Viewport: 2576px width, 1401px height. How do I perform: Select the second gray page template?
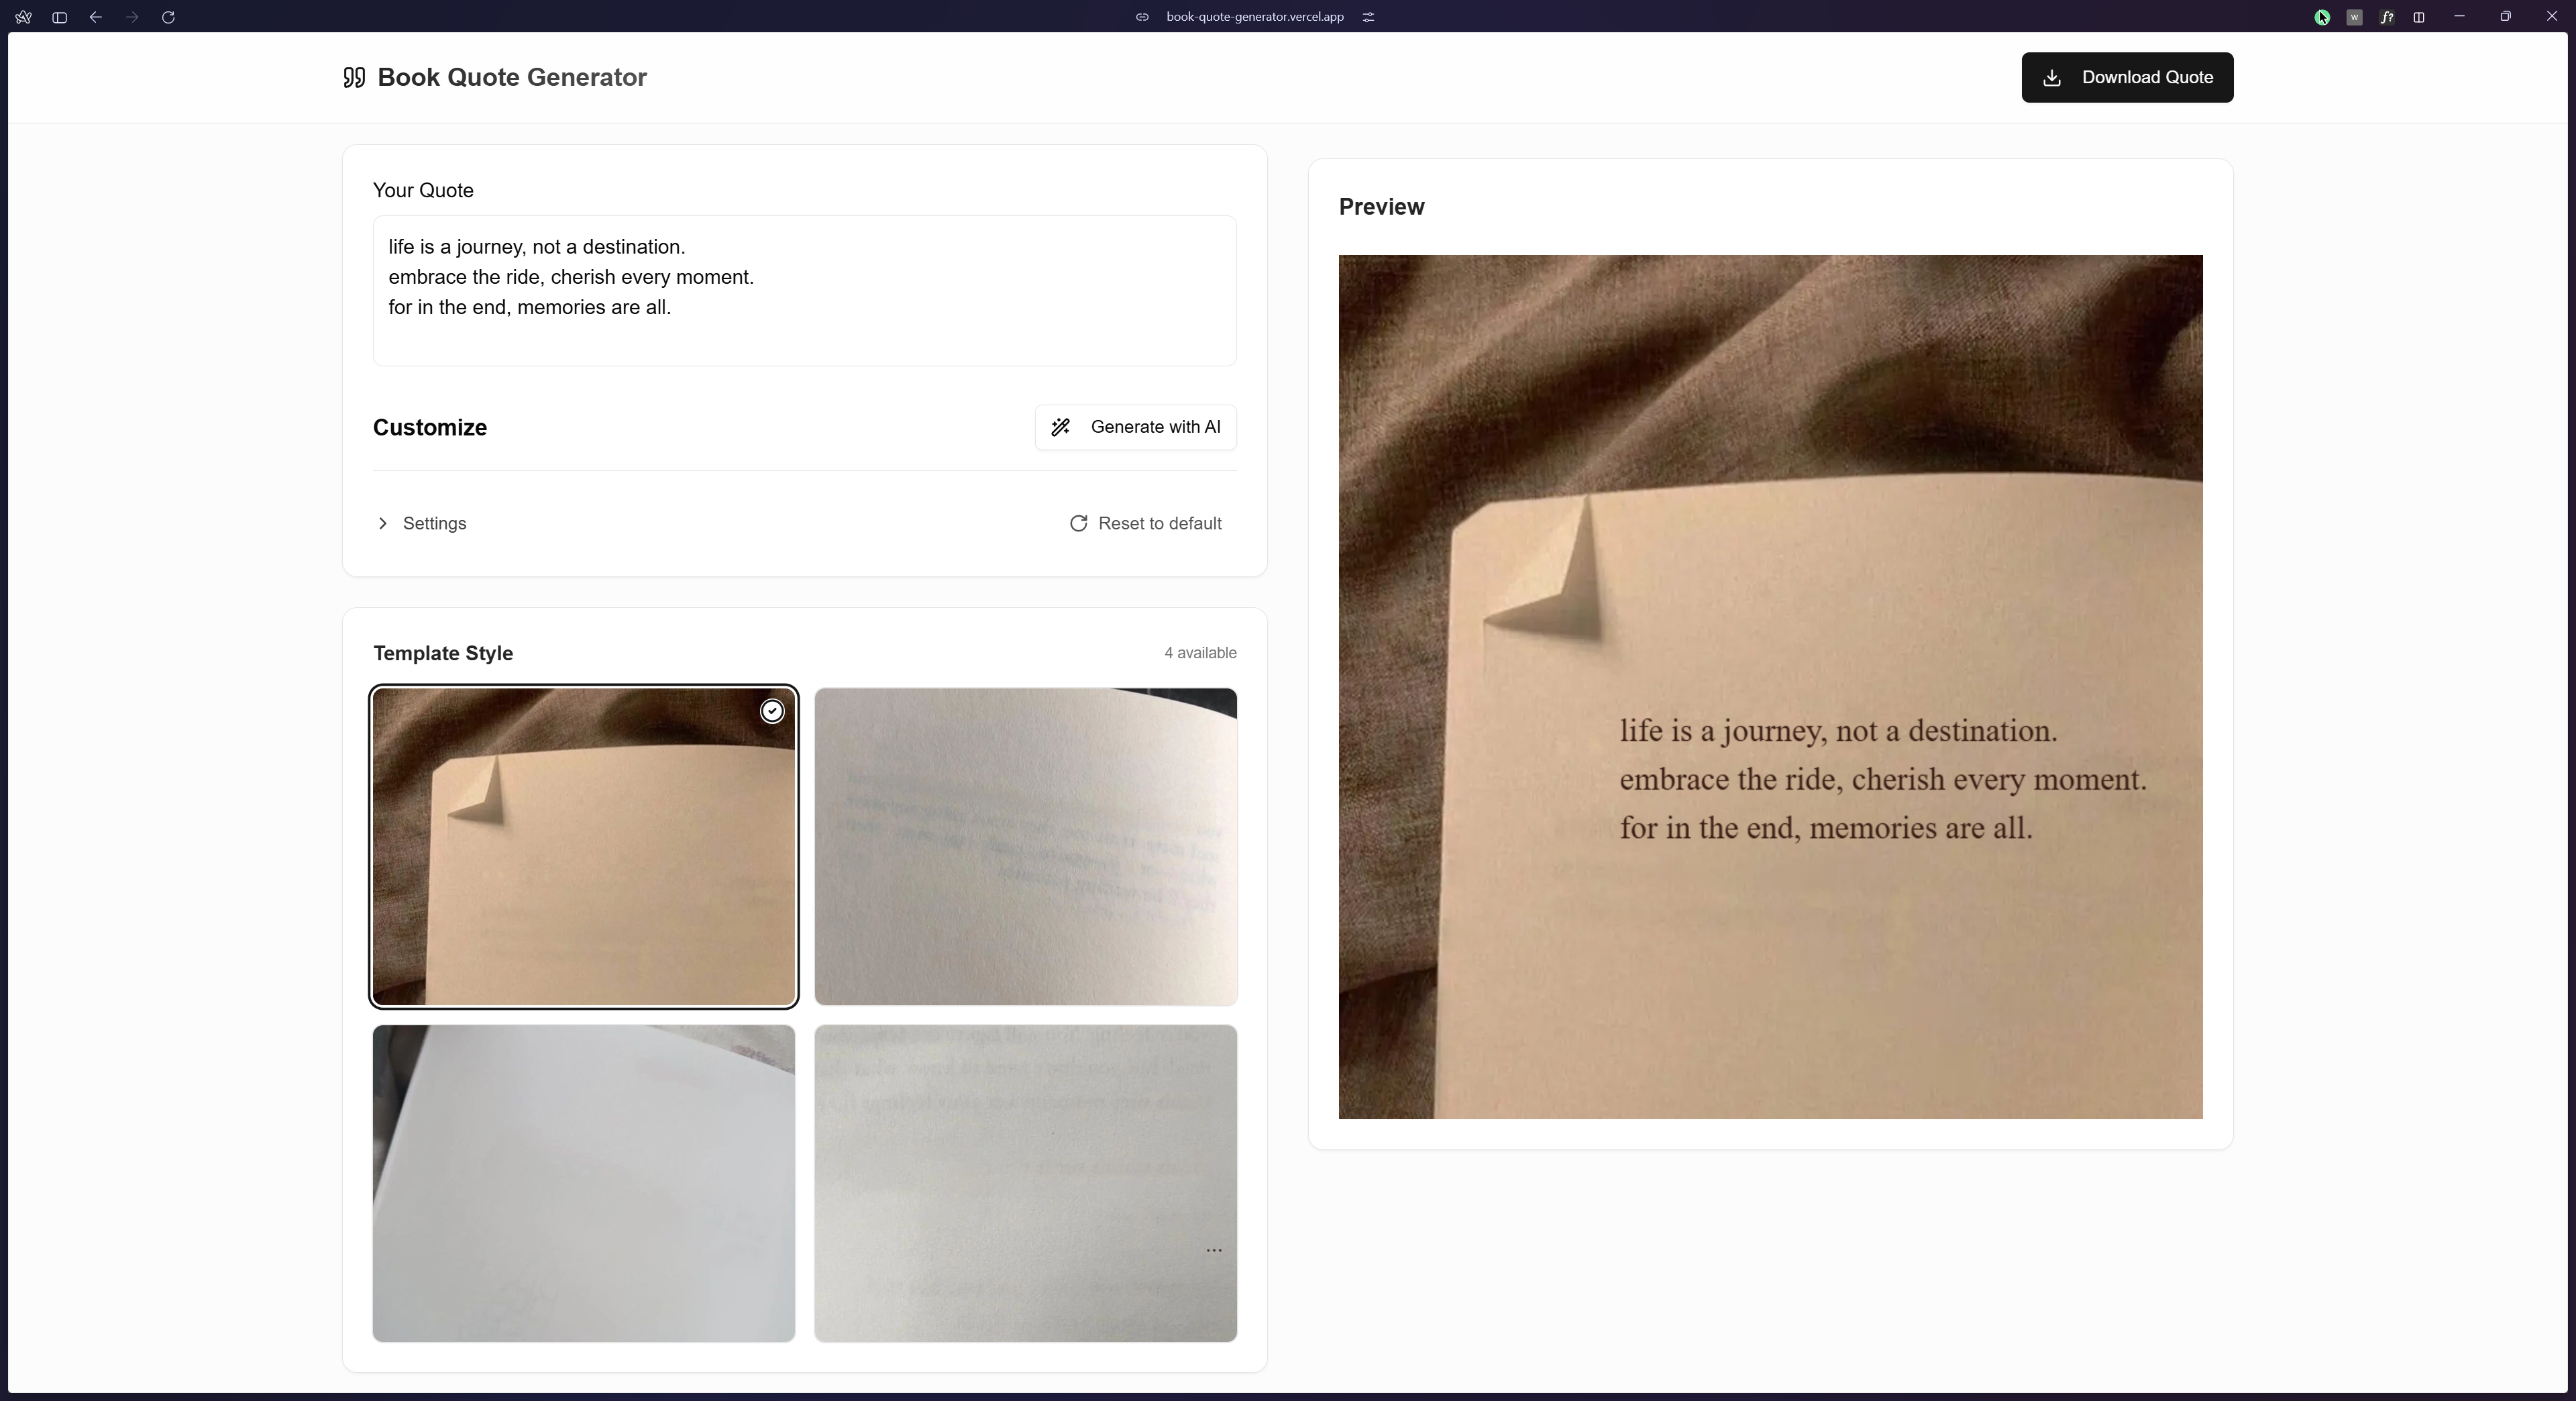pyautogui.click(x=1025, y=846)
